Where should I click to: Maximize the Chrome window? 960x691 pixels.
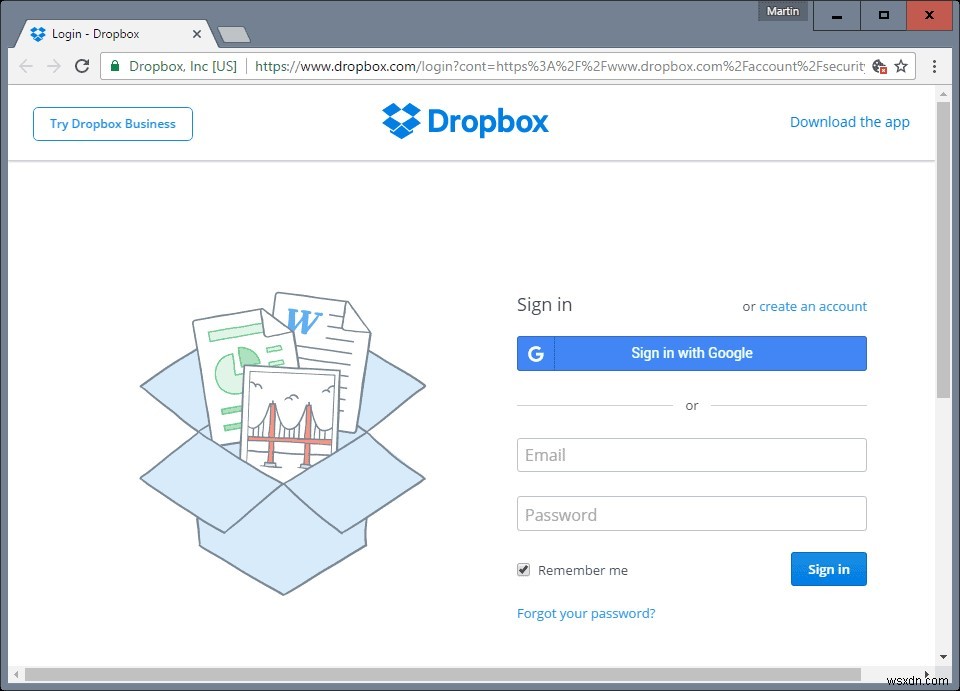pos(883,15)
